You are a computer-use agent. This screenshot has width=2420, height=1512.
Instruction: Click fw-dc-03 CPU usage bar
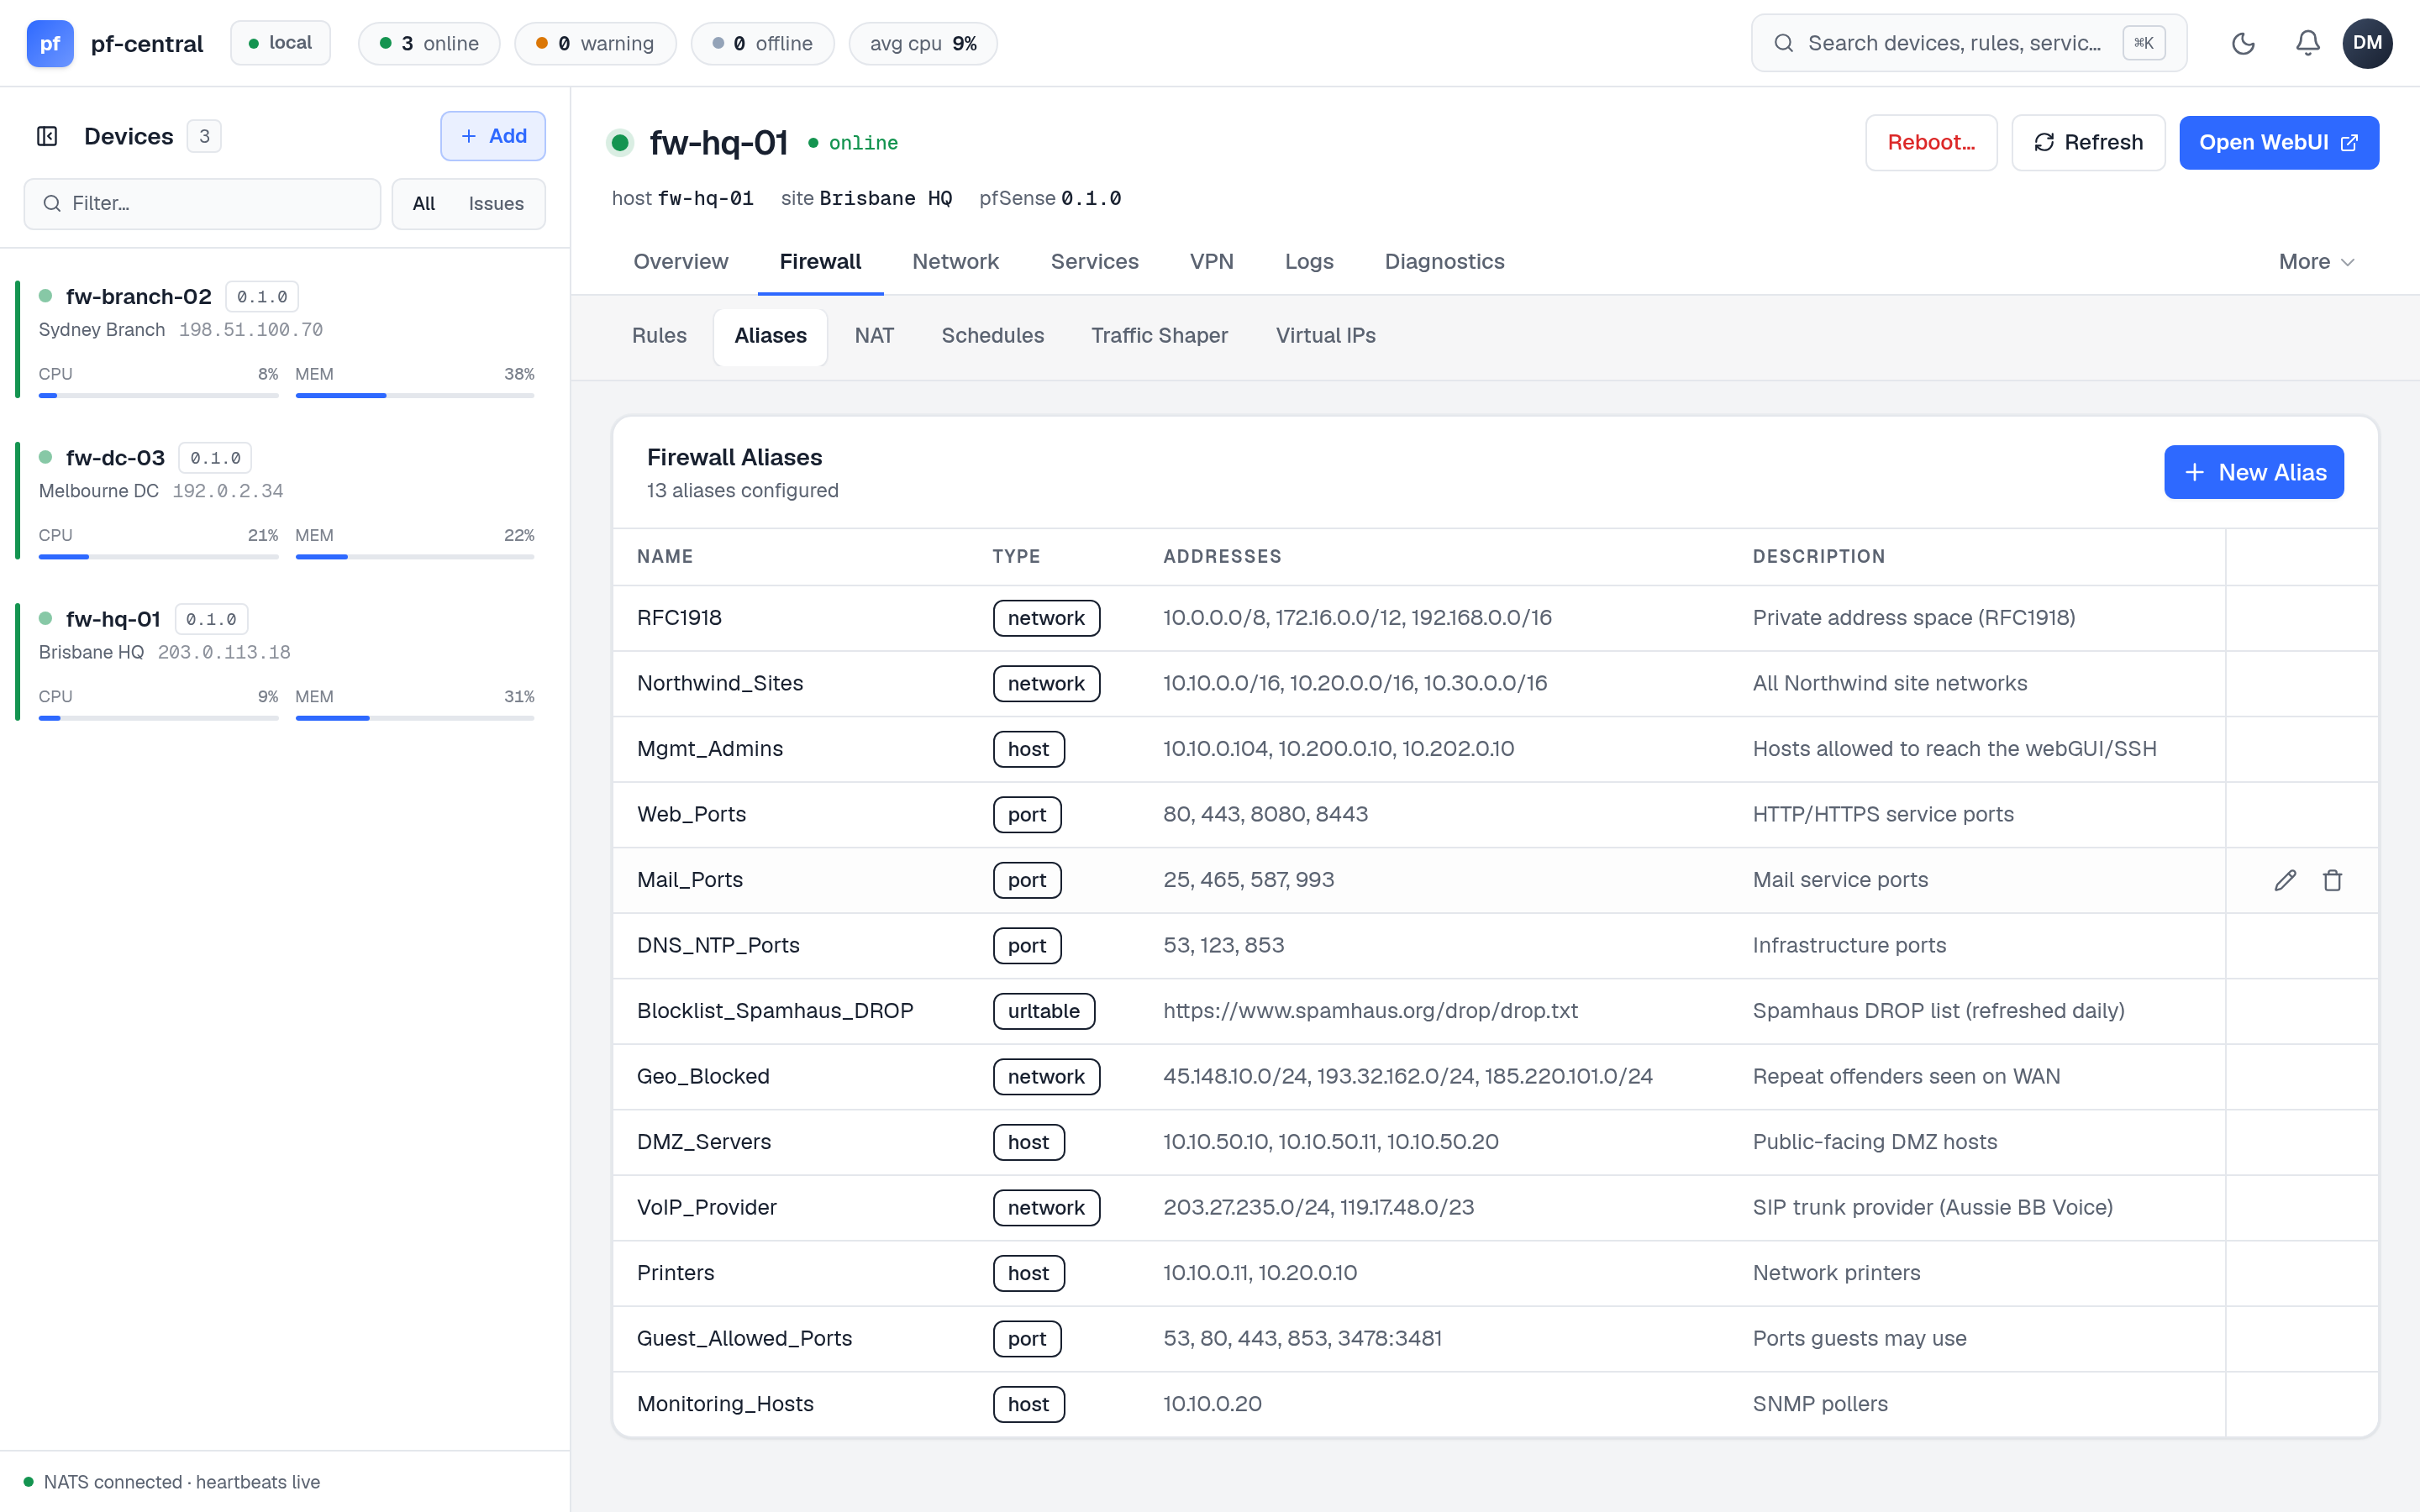pos(158,556)
